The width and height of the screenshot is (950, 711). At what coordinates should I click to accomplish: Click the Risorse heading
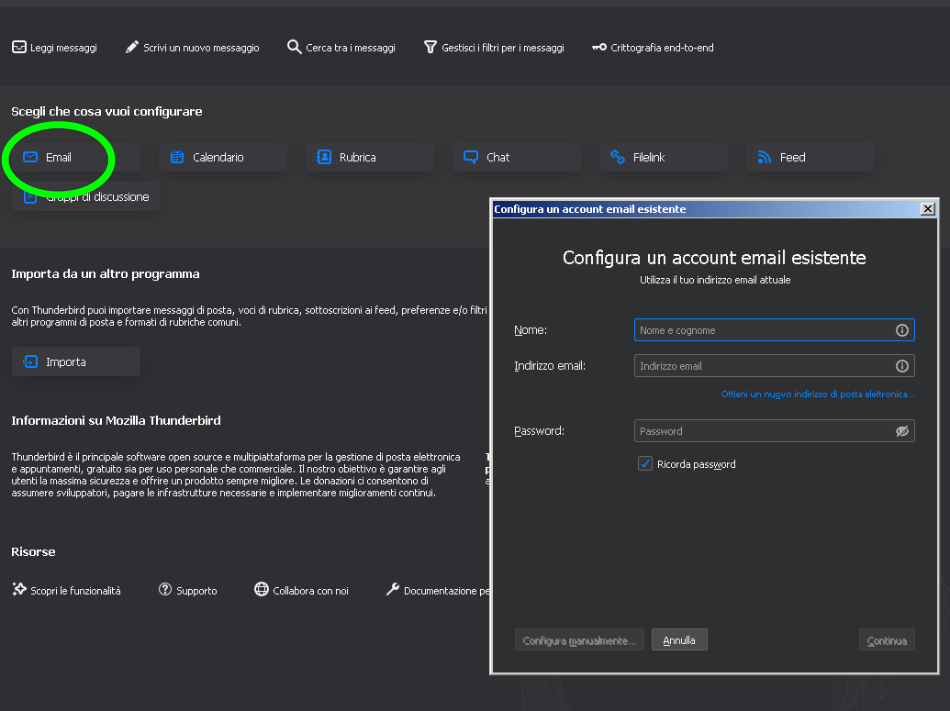pyautogui.click(x=33, y=552)
